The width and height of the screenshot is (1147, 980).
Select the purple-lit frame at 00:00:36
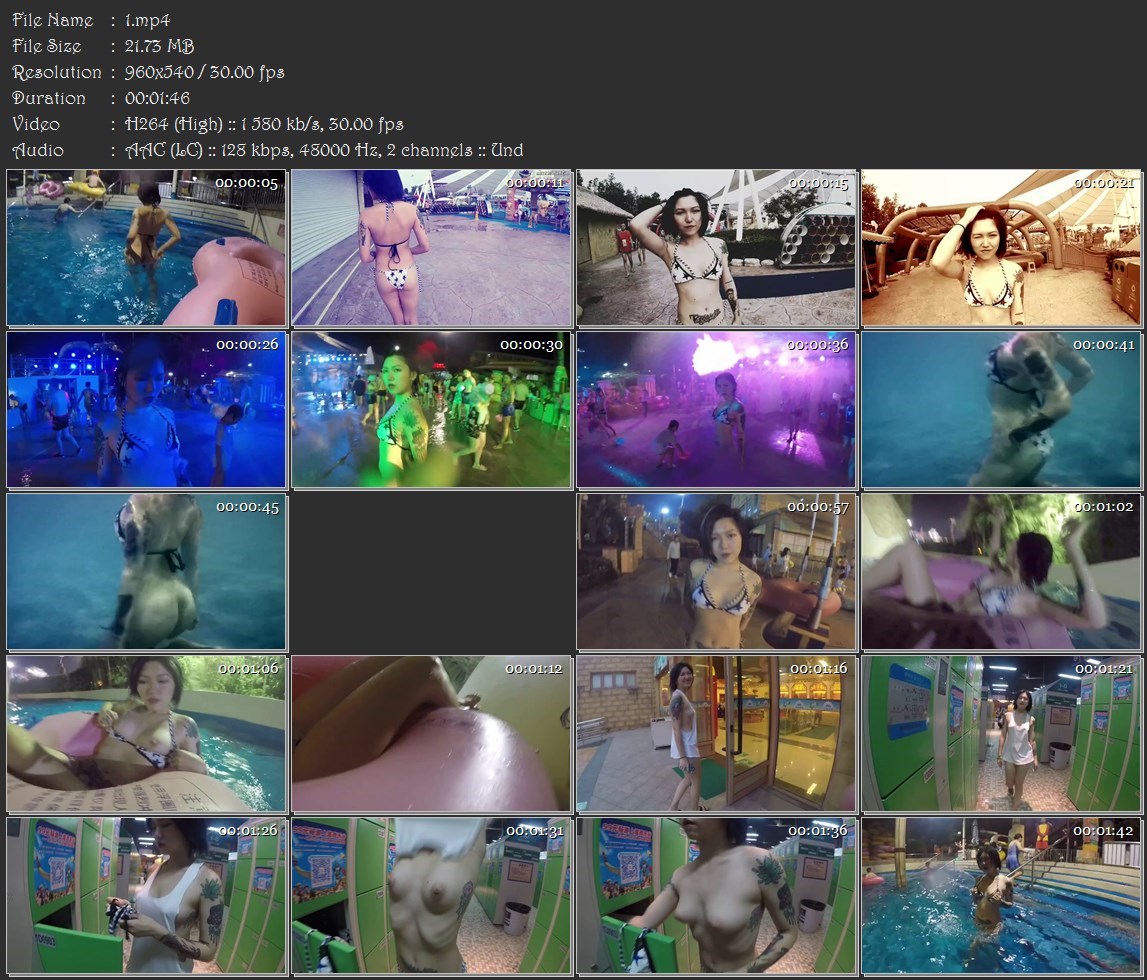click(716, 410)
